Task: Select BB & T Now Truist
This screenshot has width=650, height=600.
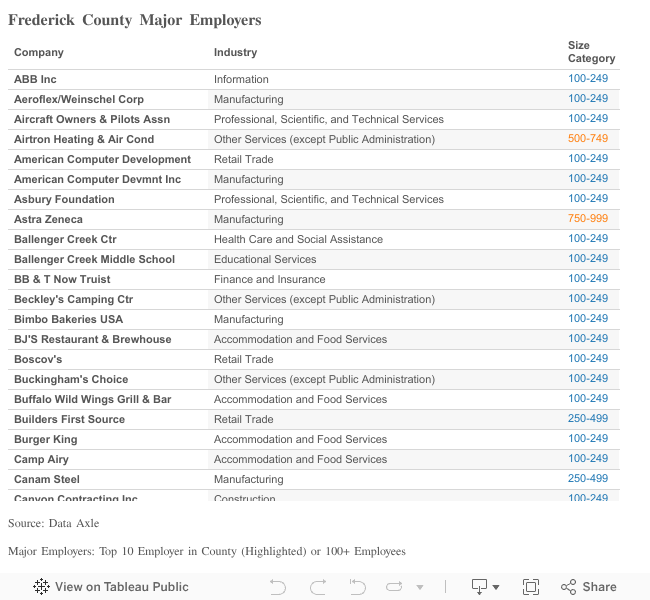Action: 62,279
